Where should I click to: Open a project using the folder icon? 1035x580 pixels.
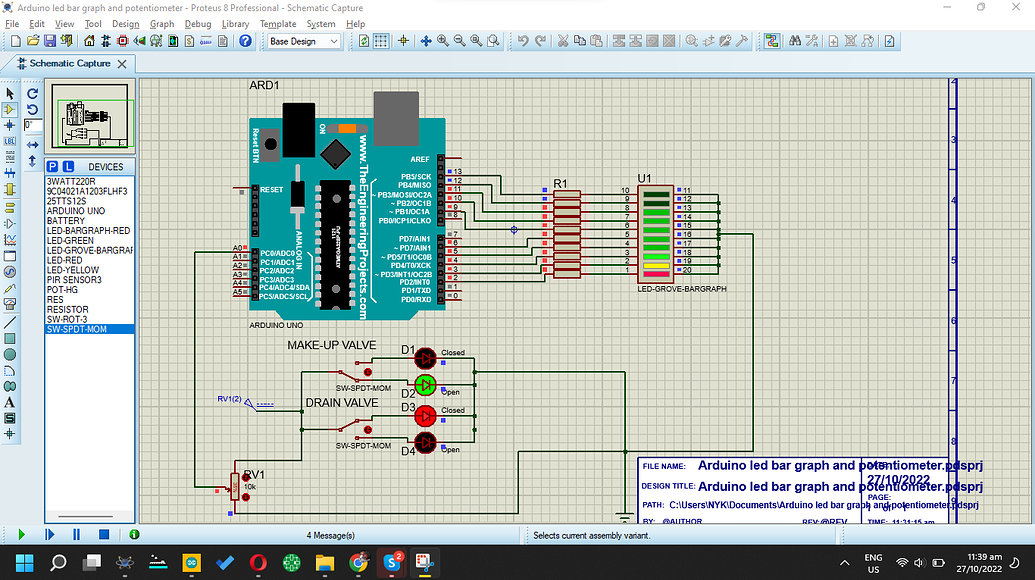point(33,41)
